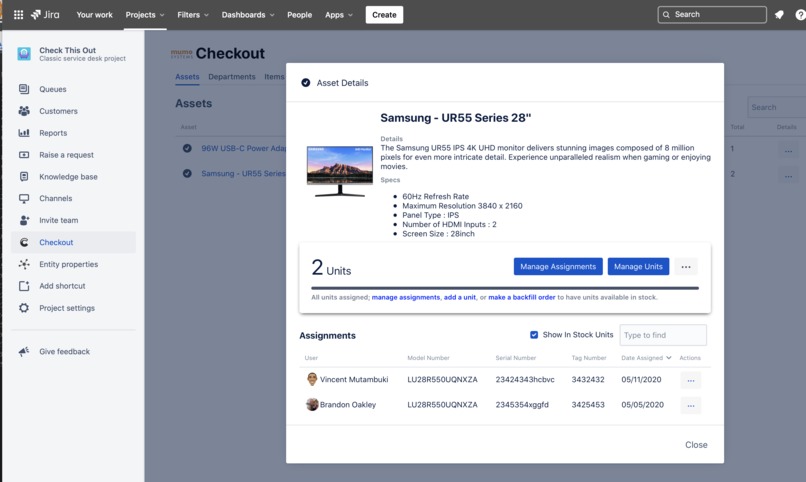The height and width of the screenshot is (482, 806).
Task: Click Brandon Oakley's avatar
Action: coord(312,404)
